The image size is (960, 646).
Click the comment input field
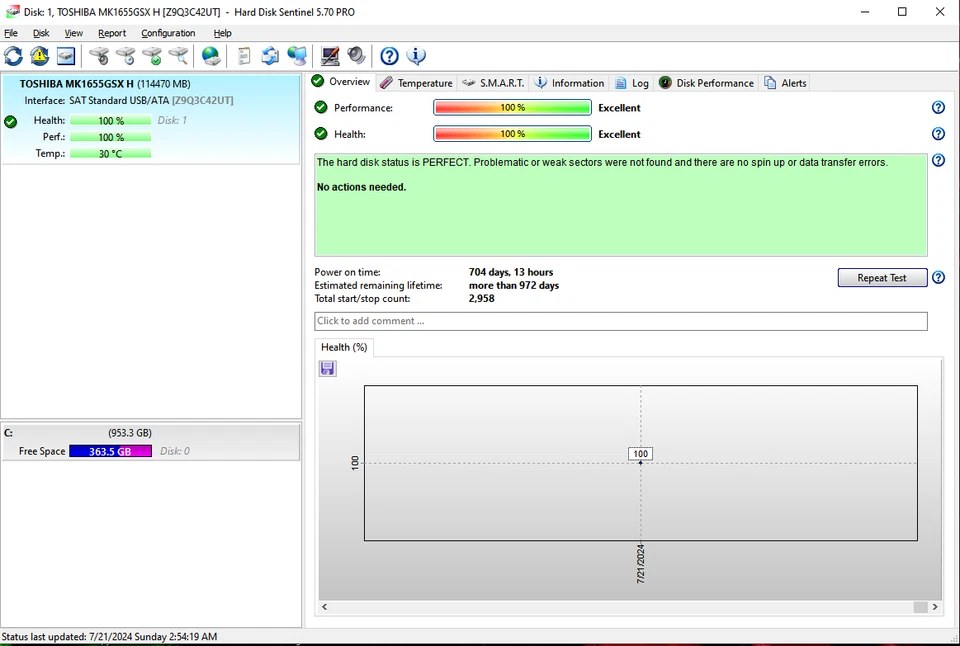pos(620,321)
